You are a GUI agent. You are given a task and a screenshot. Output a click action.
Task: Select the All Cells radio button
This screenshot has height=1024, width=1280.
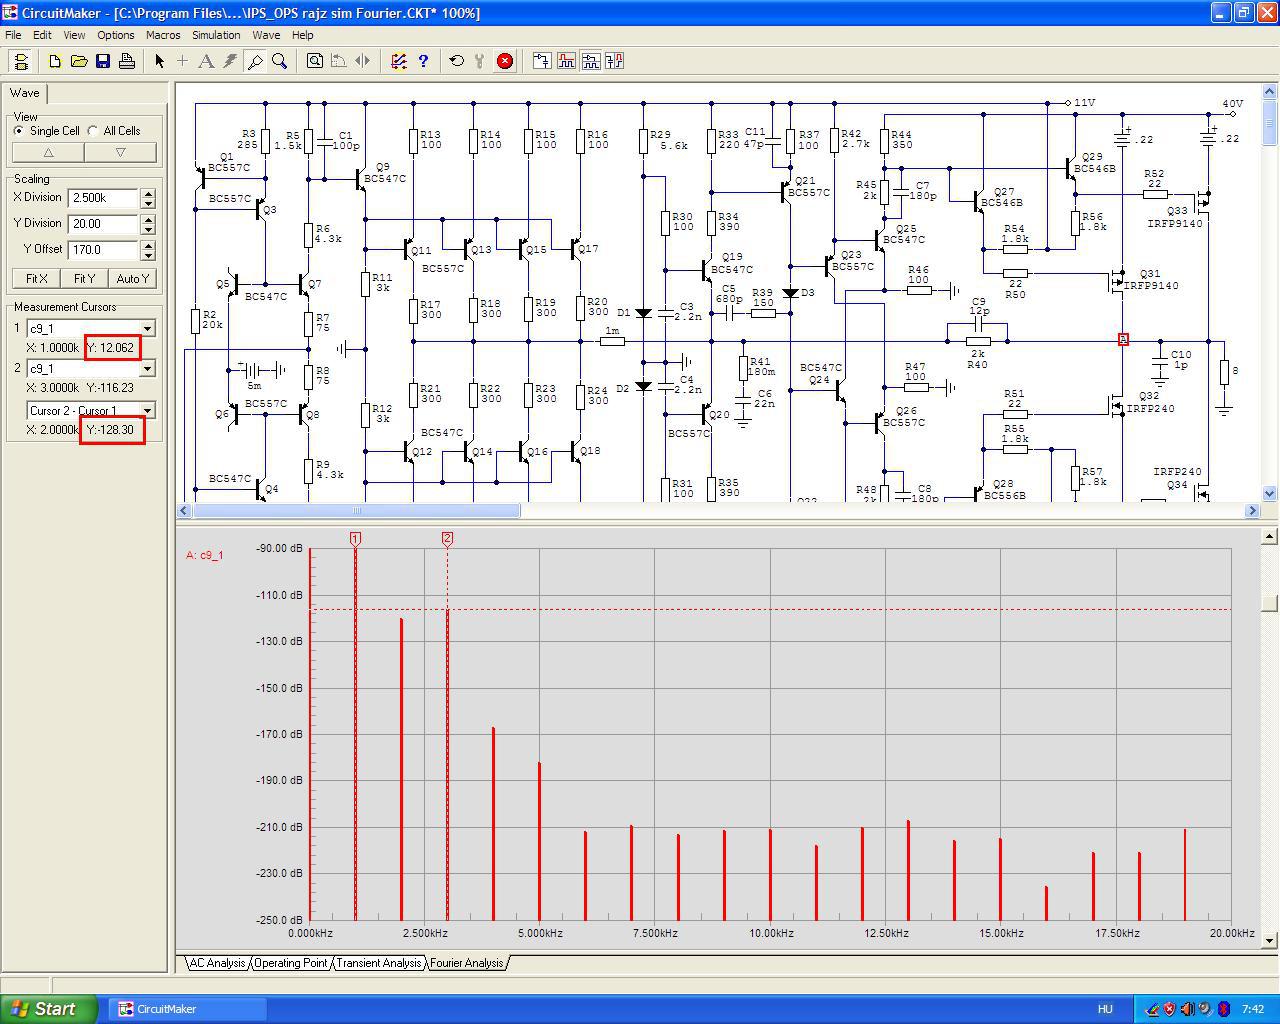click(x=93, y=131)
